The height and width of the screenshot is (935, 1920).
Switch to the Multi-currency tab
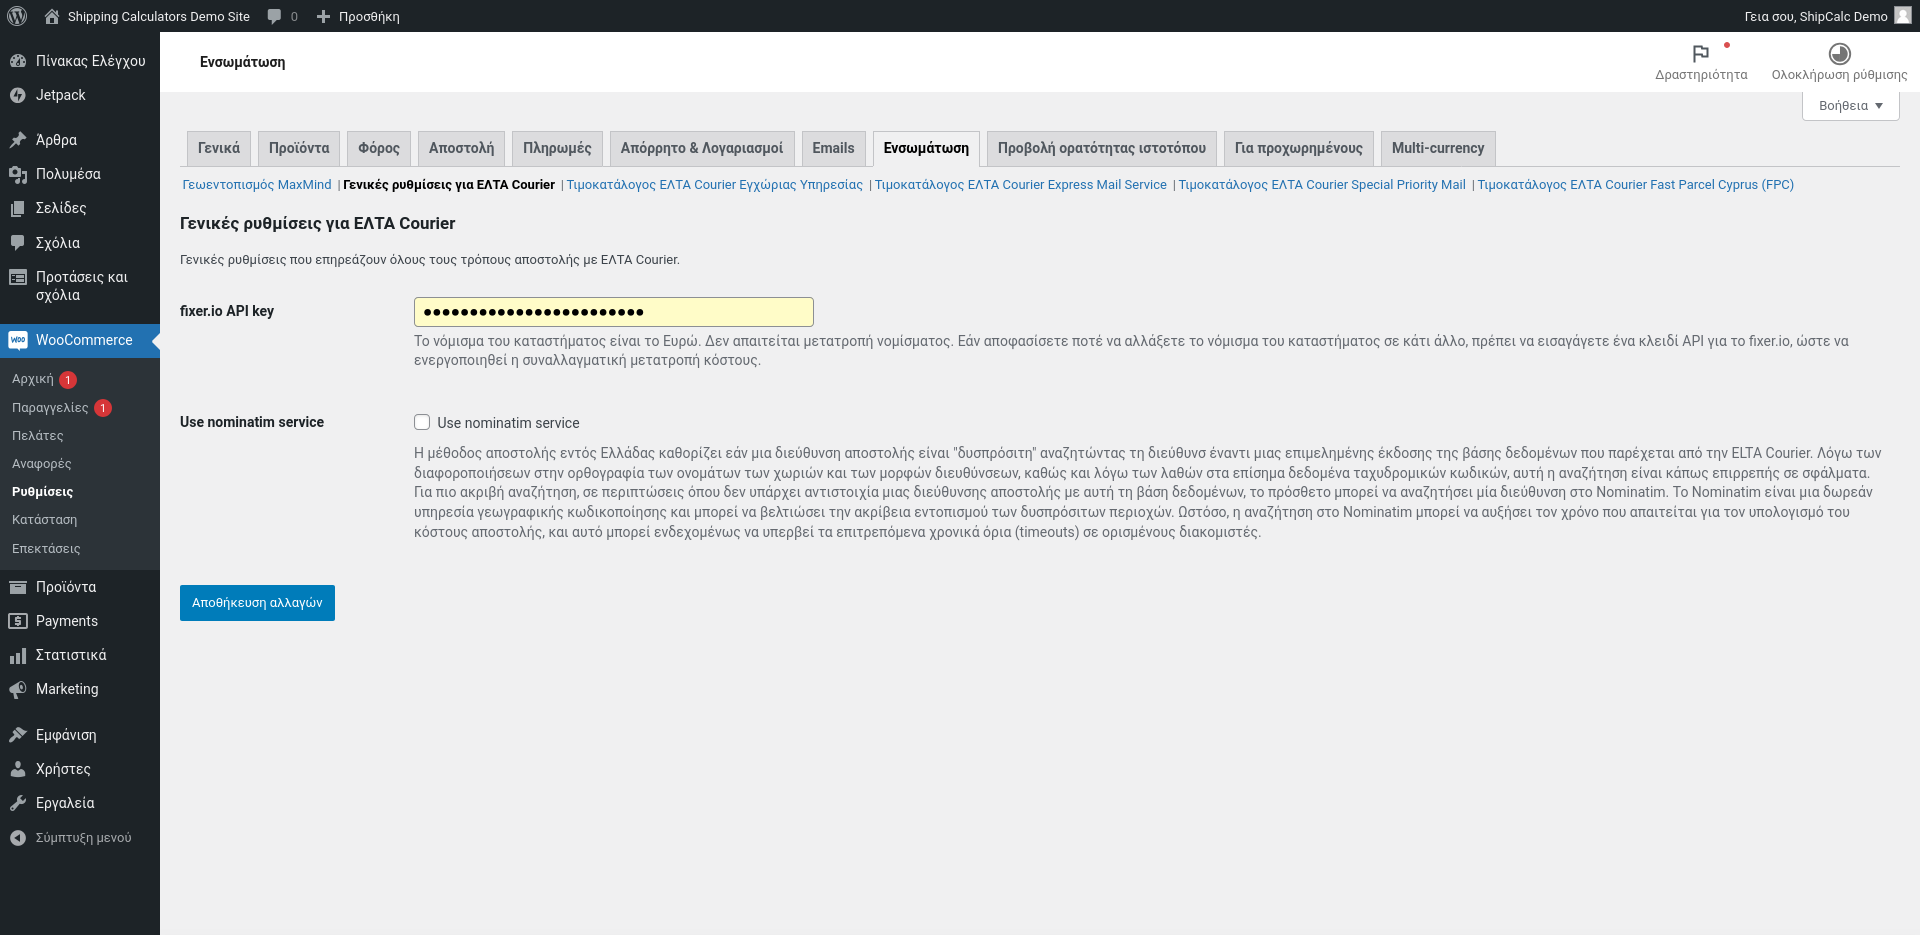pos(1438,148)
